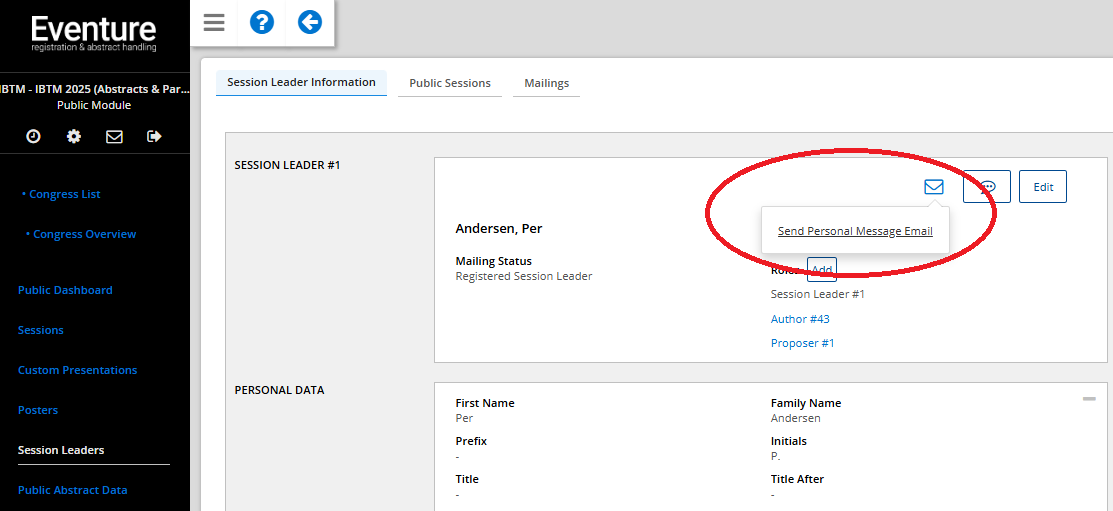Open the Mailings tab
The image size is (1113, 511).
546,83
